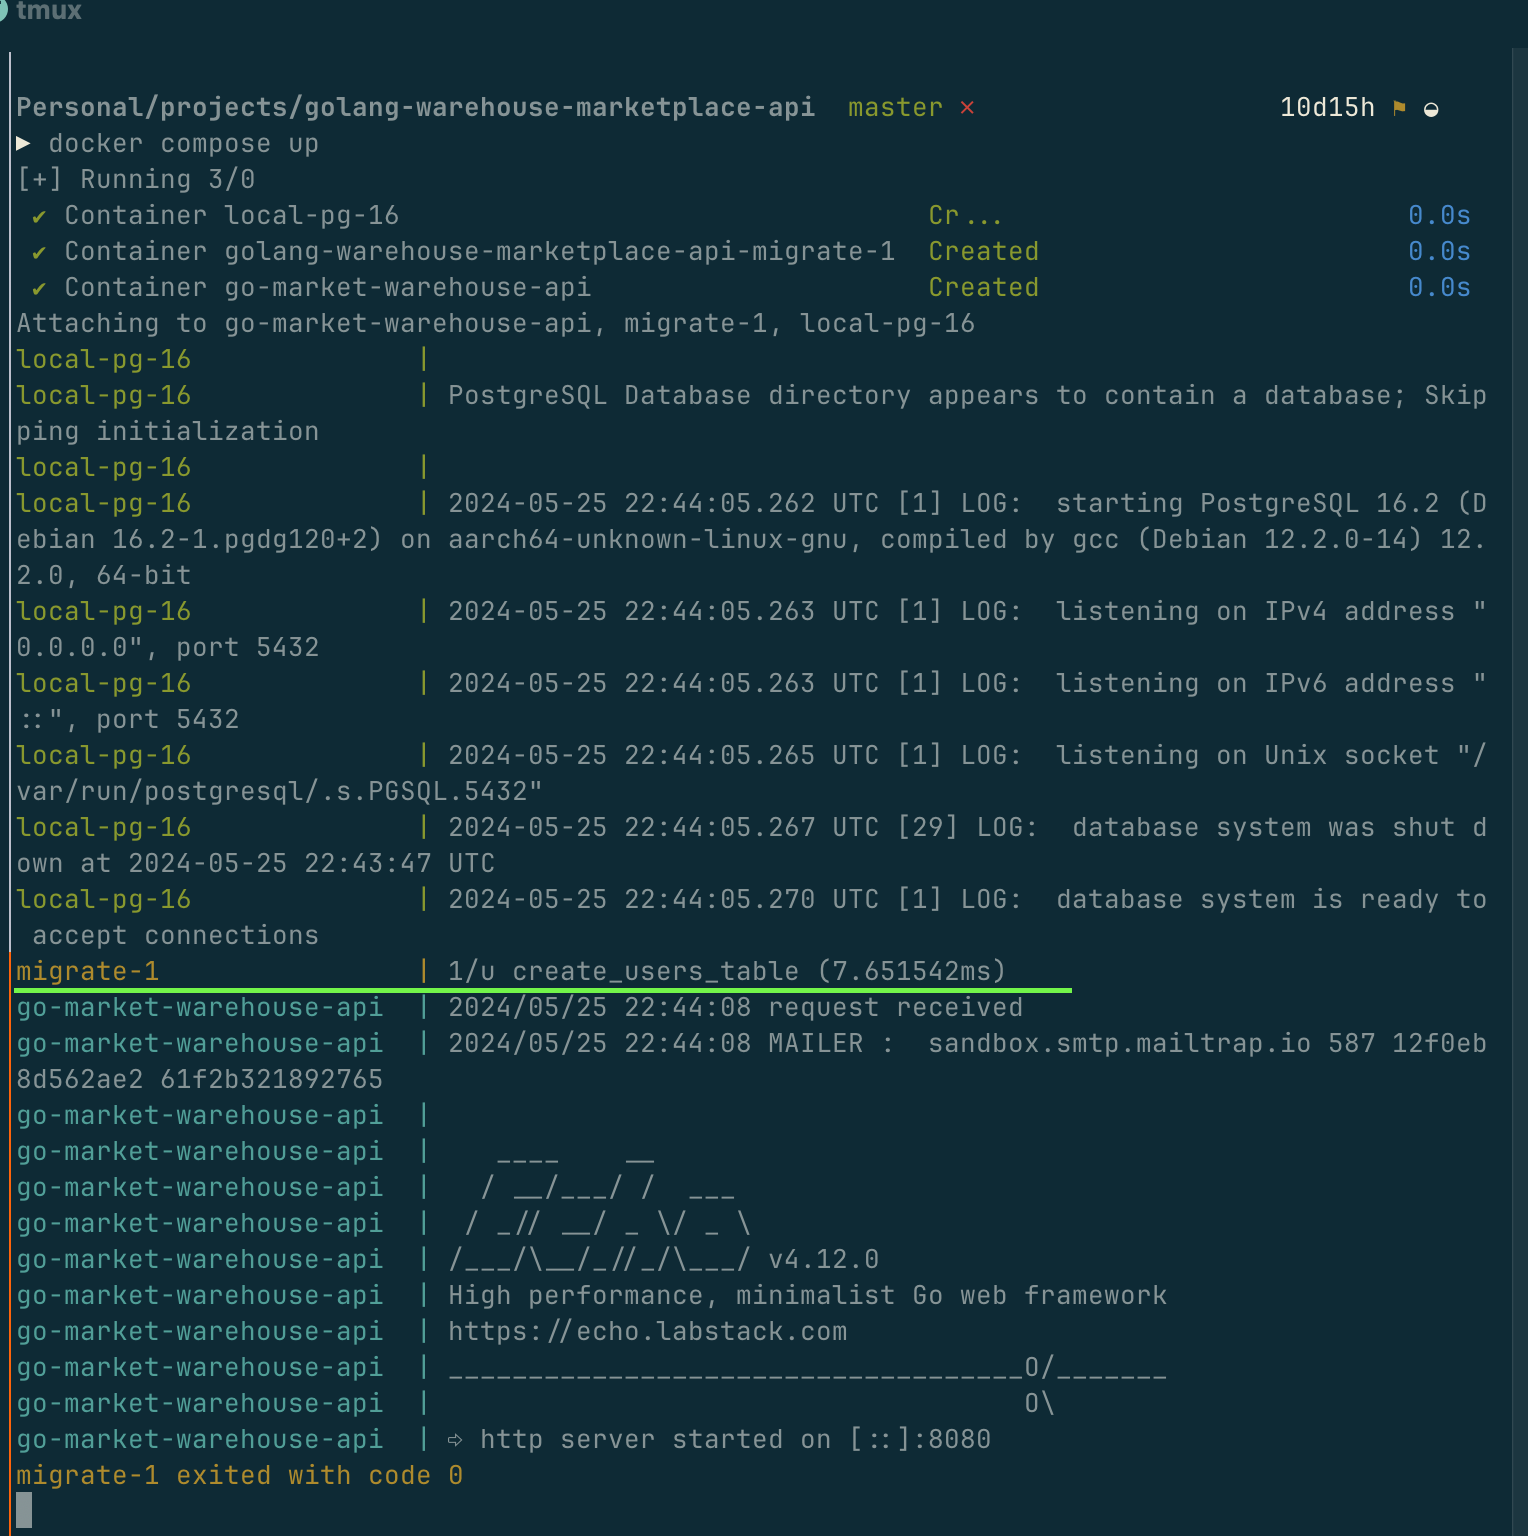
Task: Collapse the migrate-1 log entry
Action: coord(87,970)
